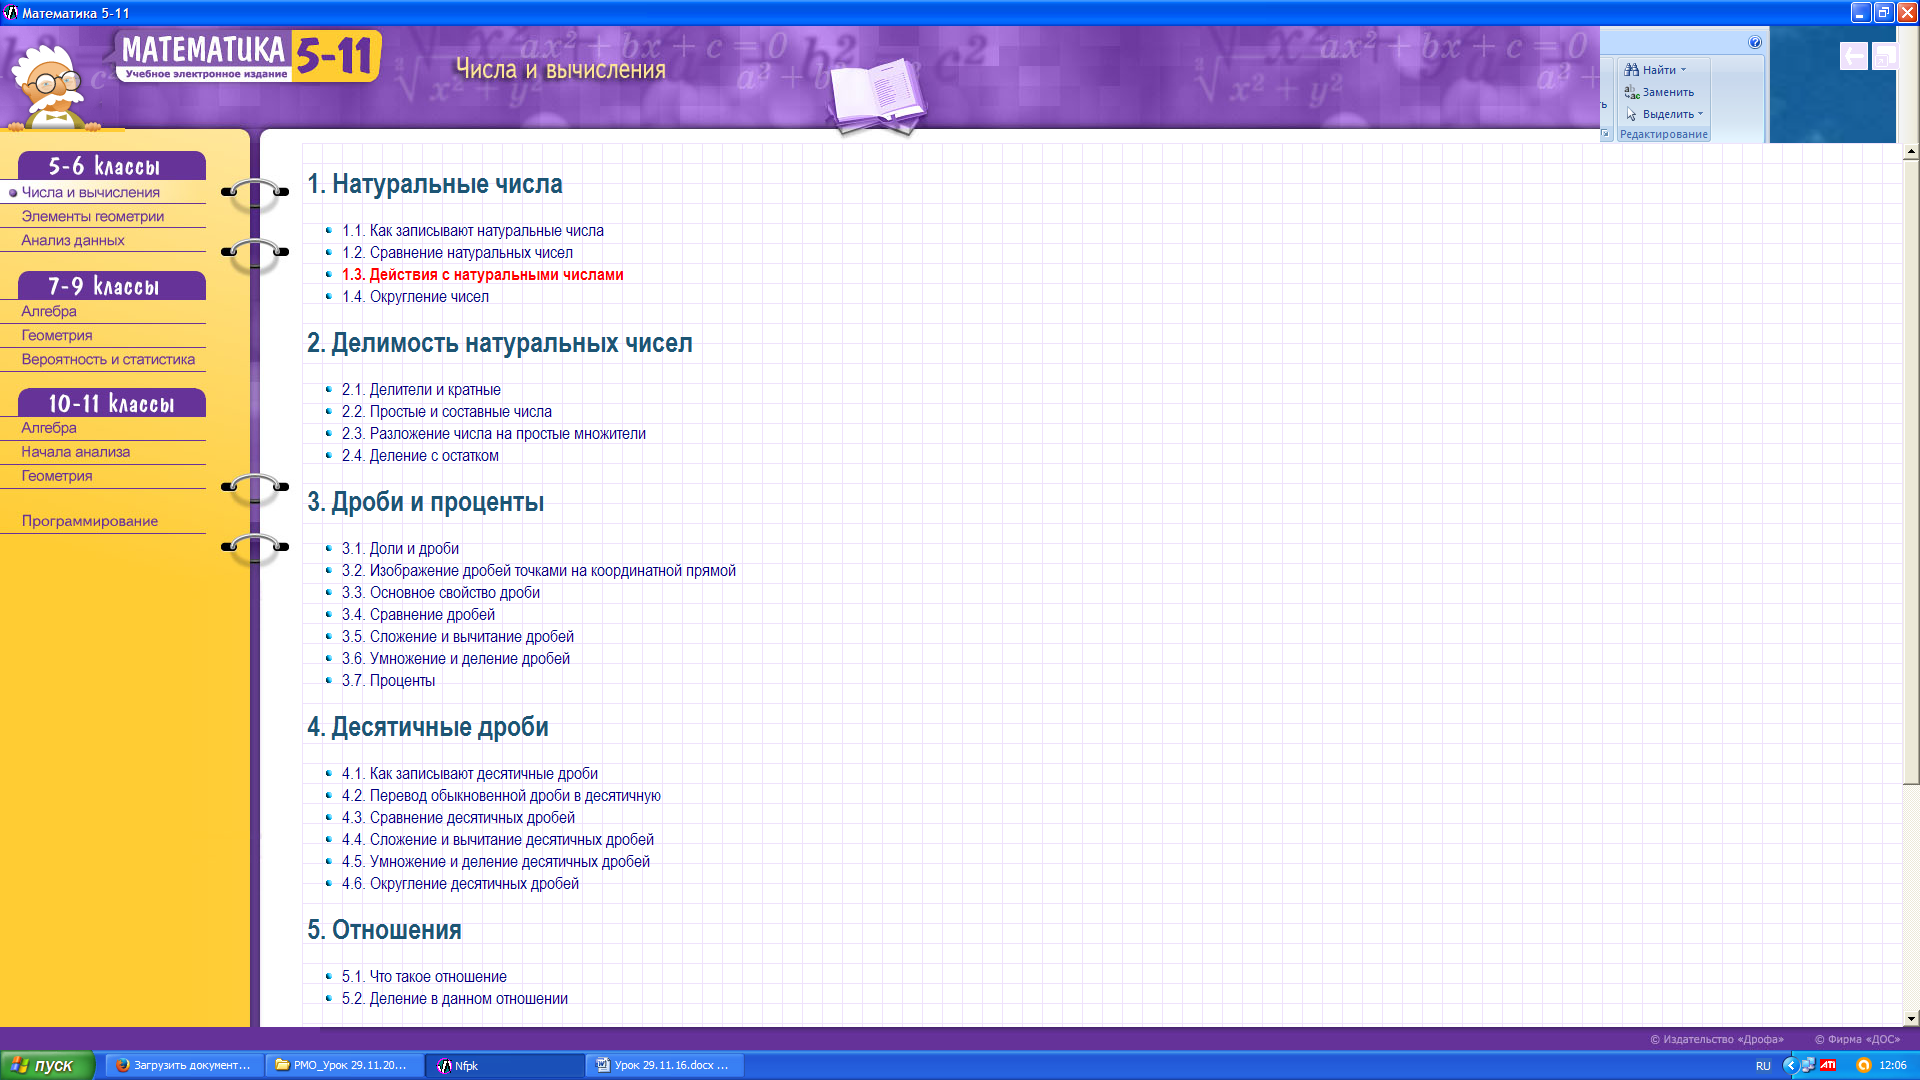Click the RU language indicator

(x=1763, y=1066)
